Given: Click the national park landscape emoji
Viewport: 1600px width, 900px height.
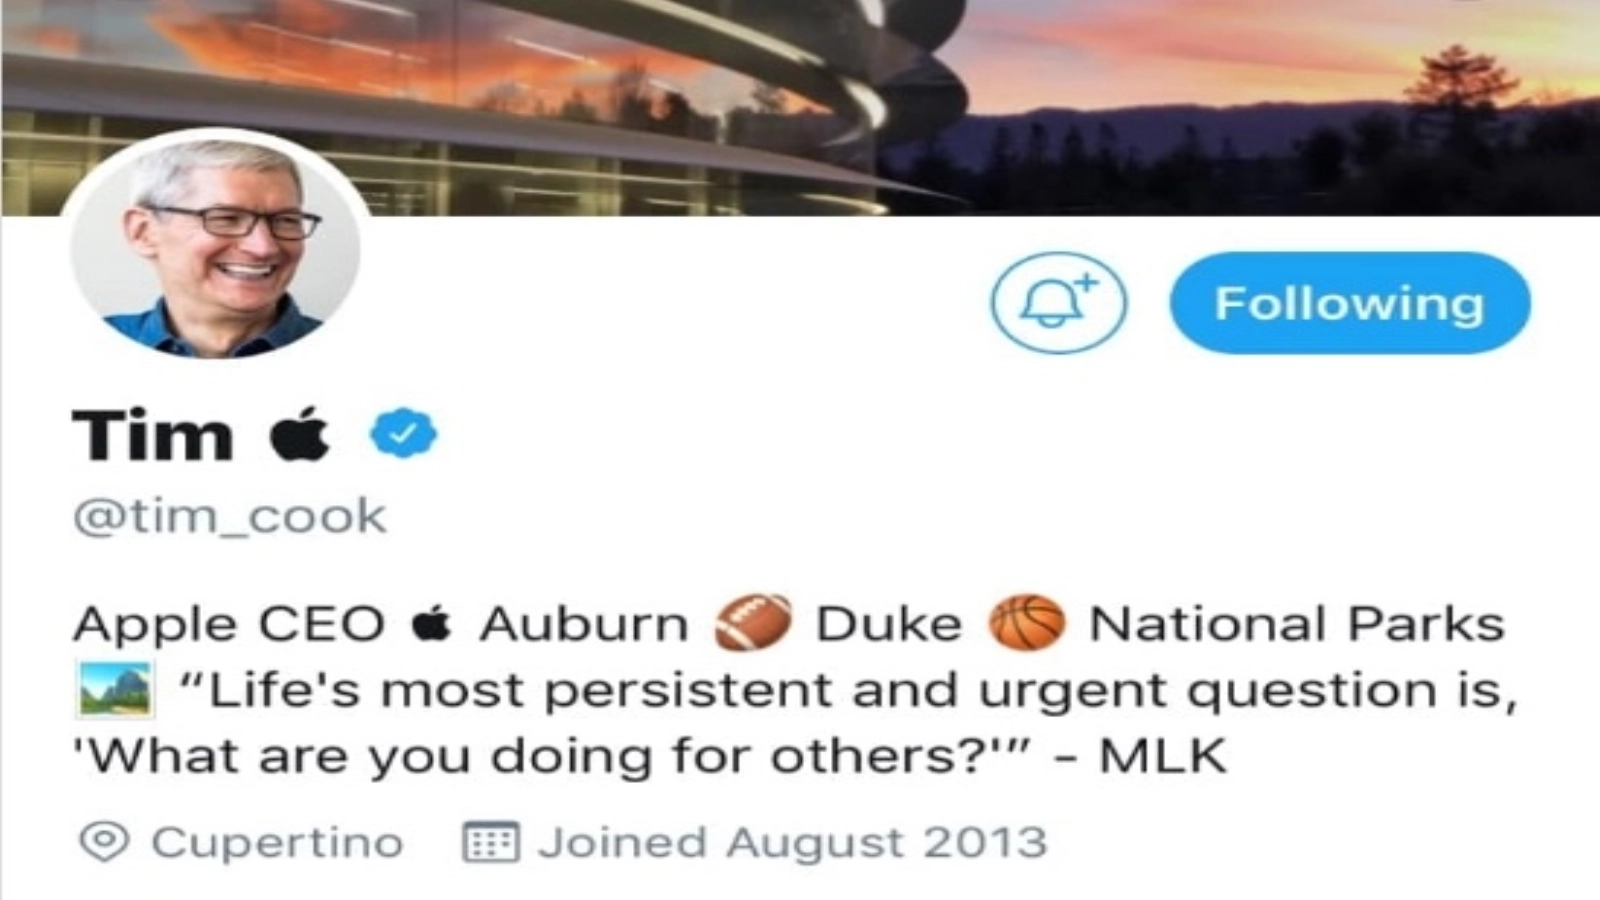Looking at the screenshot, I should (116, 689).
